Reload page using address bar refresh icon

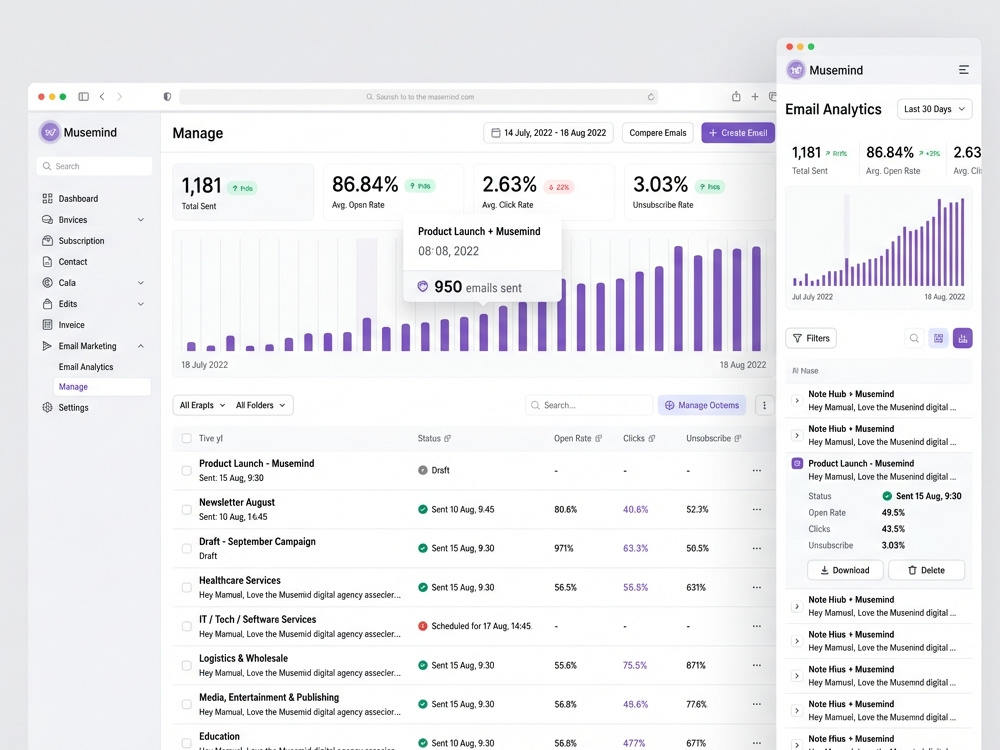pos(651,97)
